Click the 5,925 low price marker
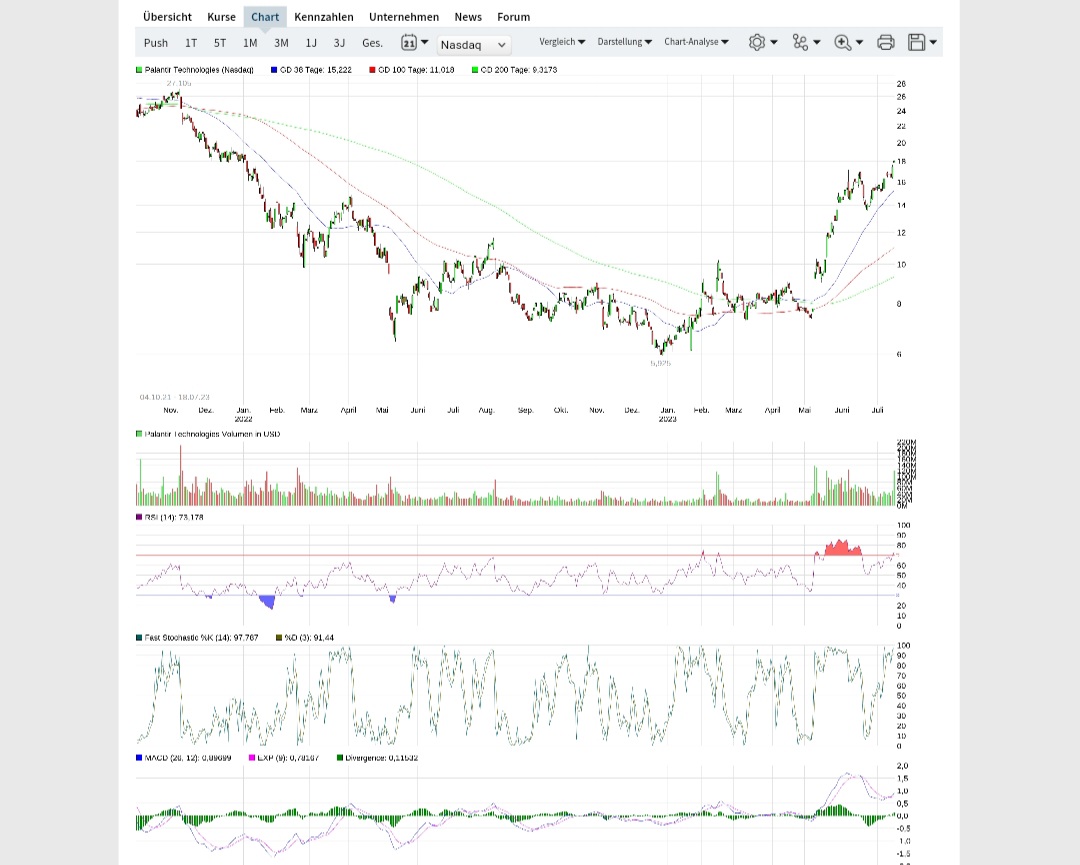1080x865 pixels. pyautogui.click(x=660, y=363)
